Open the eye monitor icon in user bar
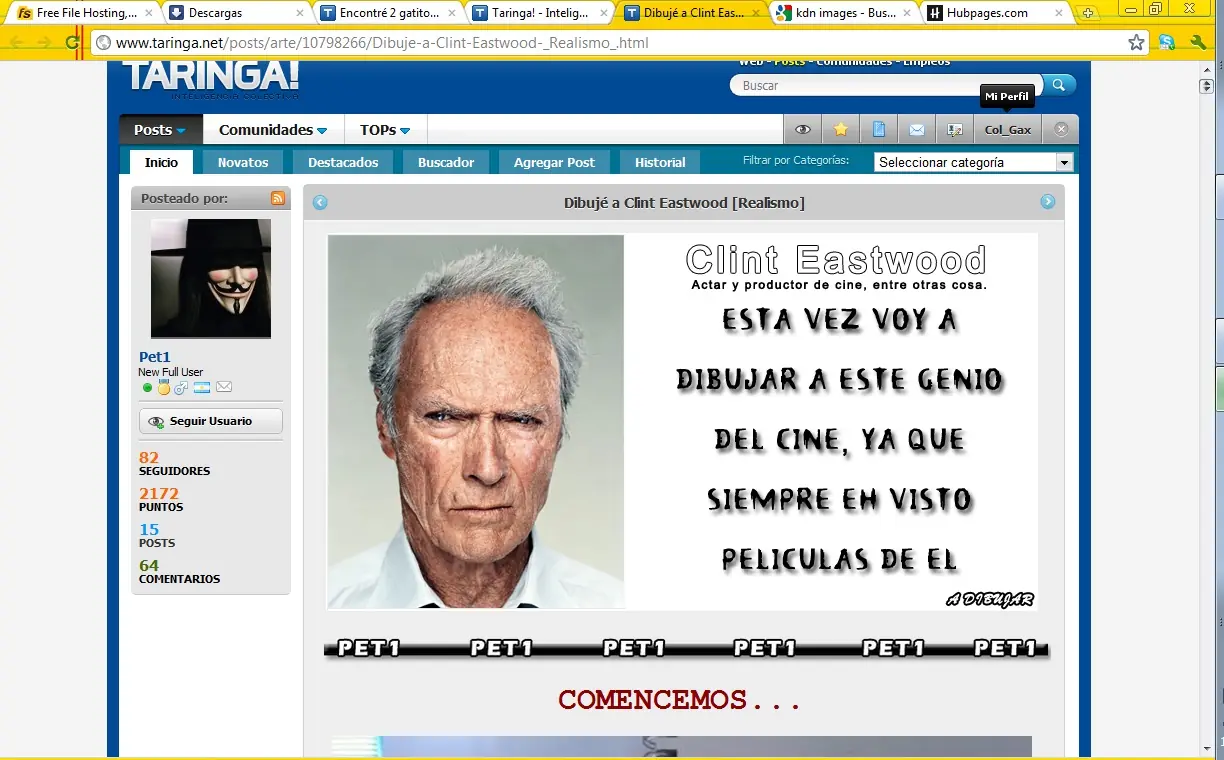Image resolution: width=1224 pixels, height=760 pixels. point(802,130)
